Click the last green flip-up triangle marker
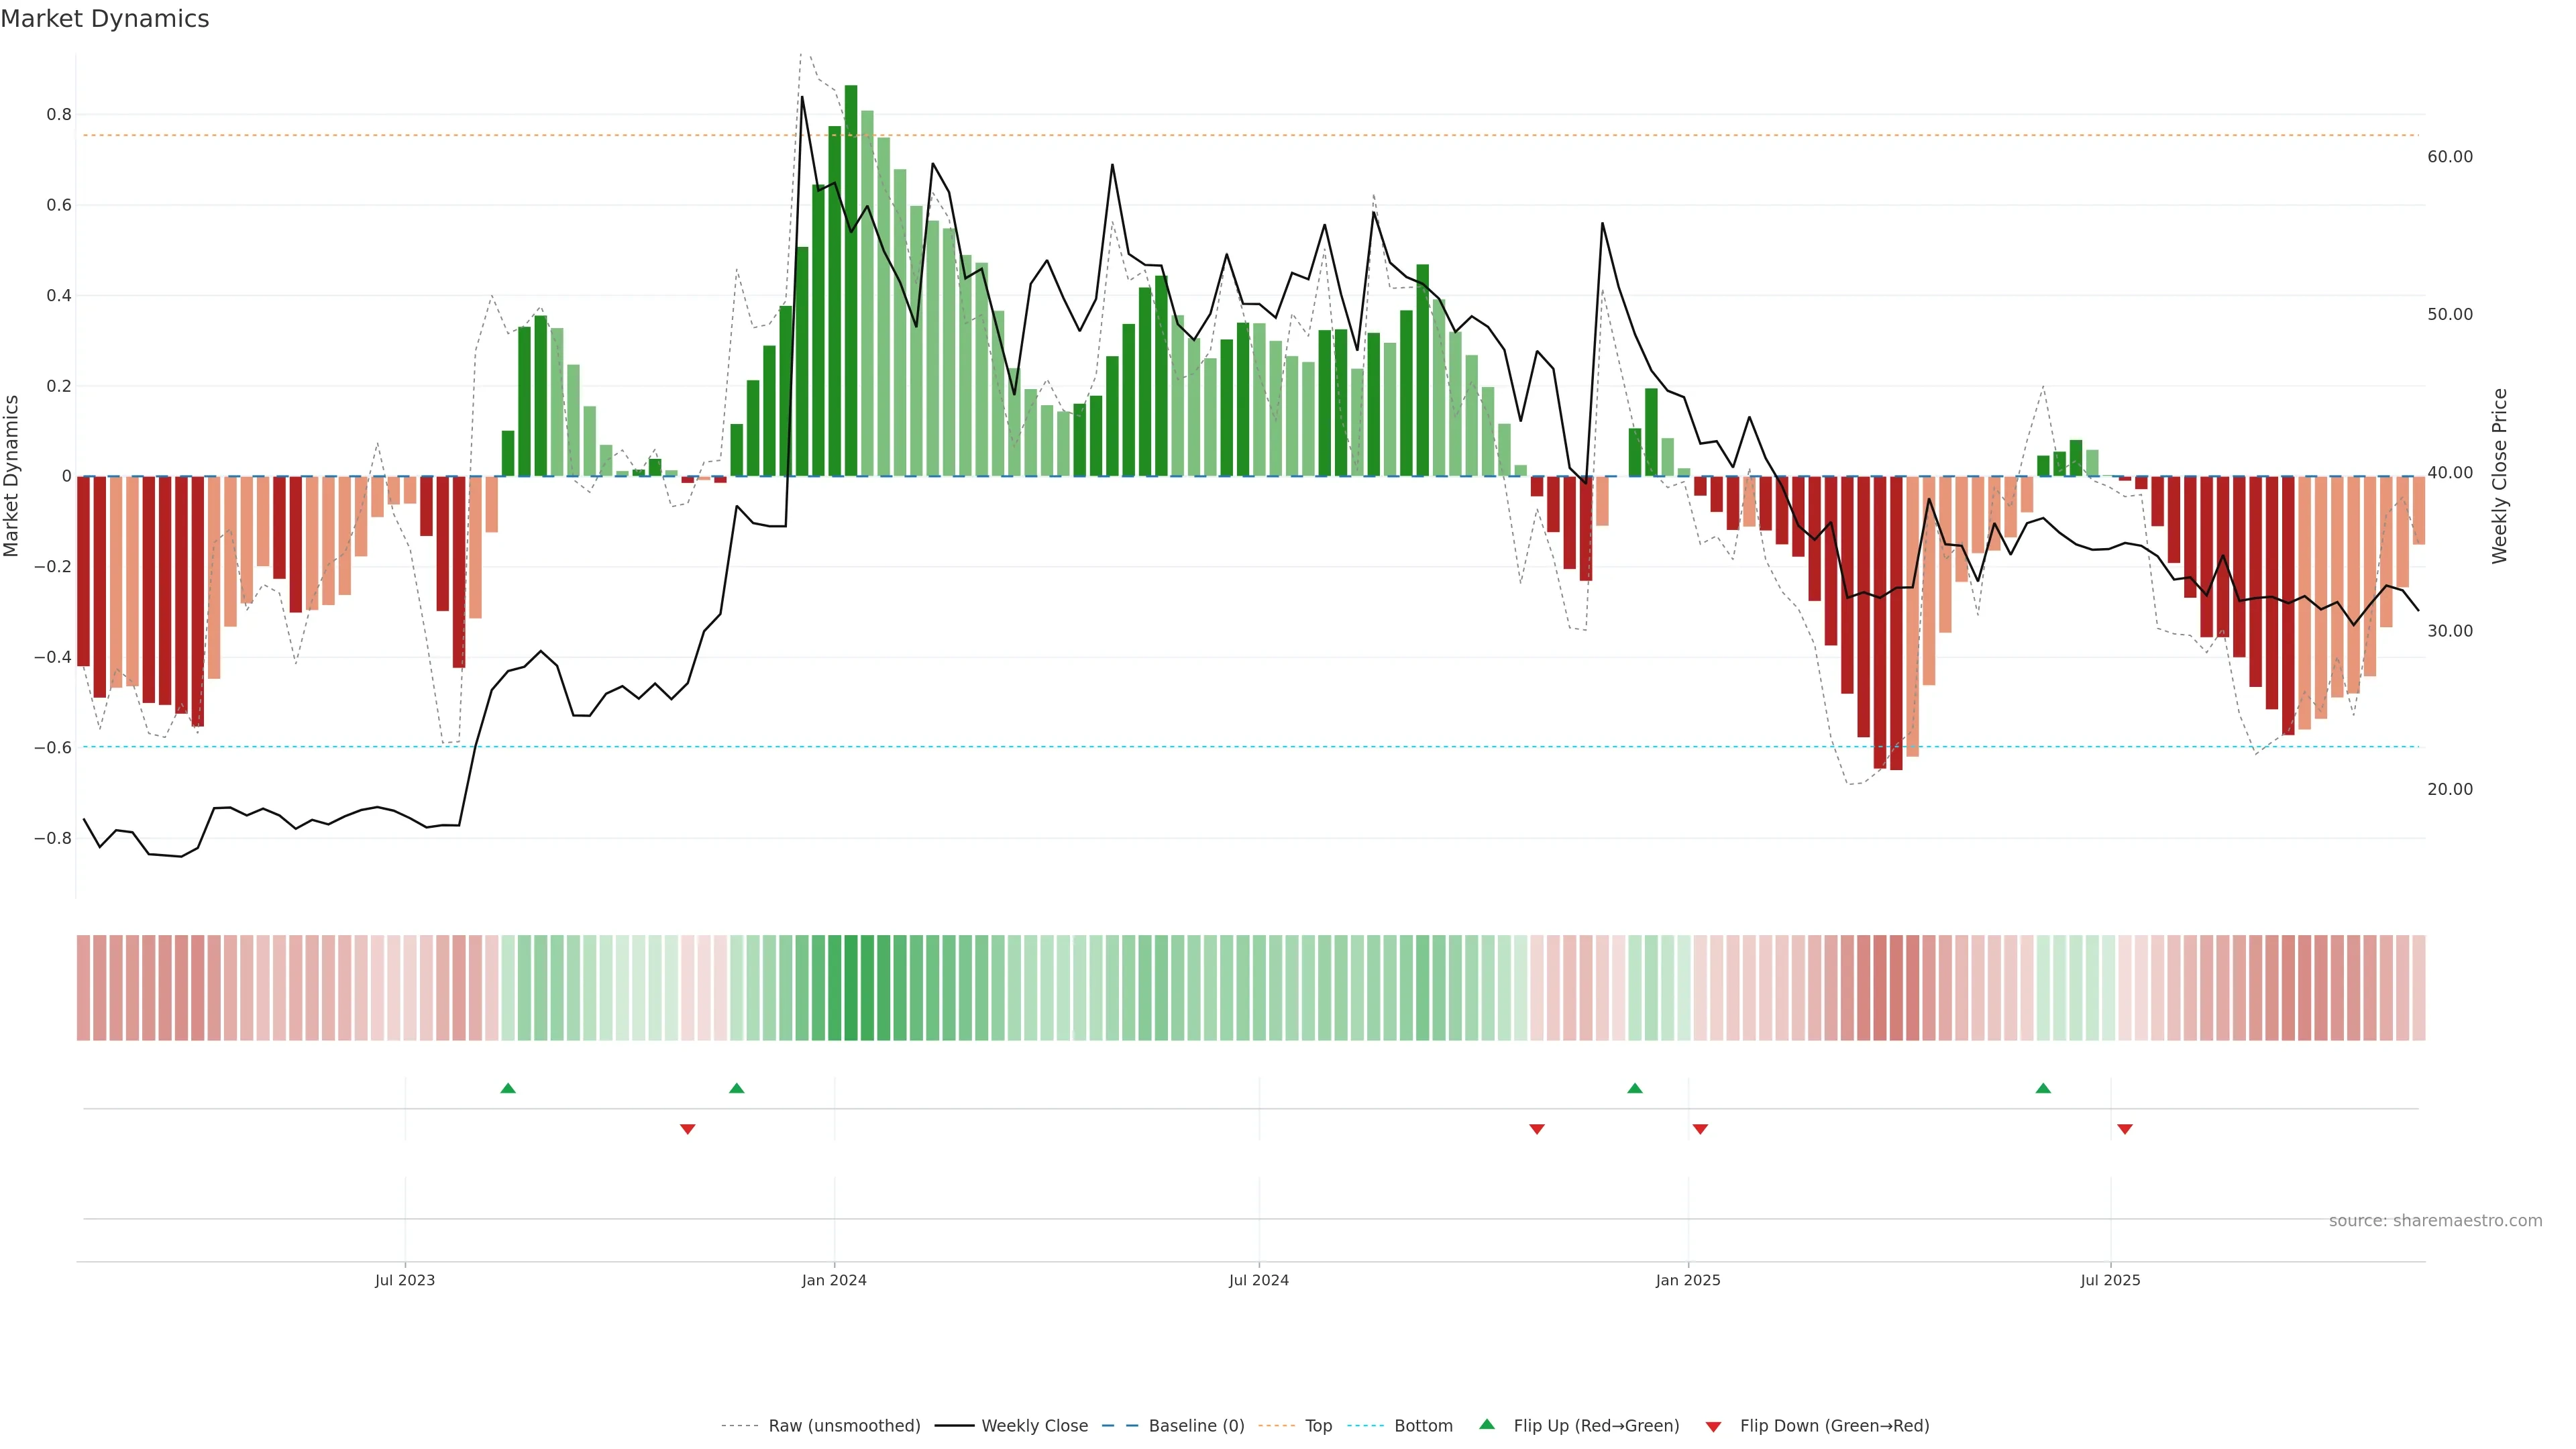Screen dimensions: 2576x1449 tap(2043, 1088)
